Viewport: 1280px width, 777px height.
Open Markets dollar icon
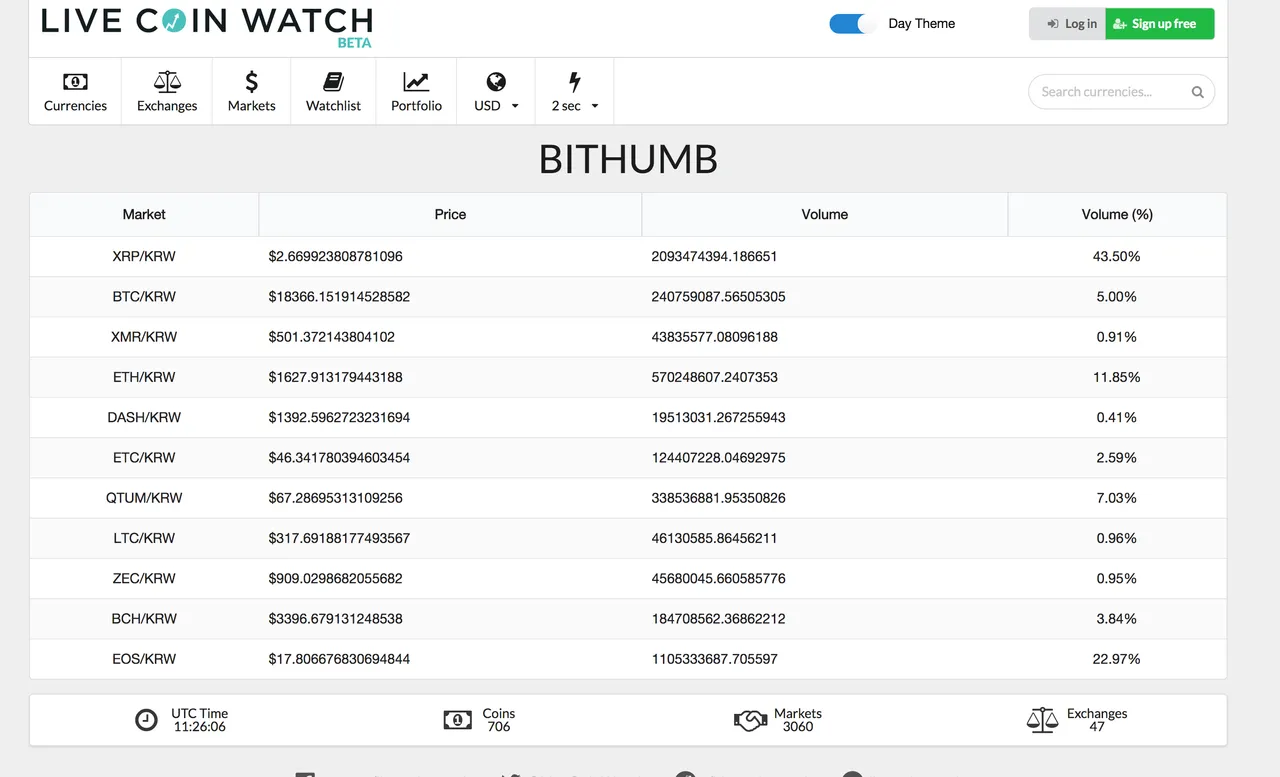pos(251,82)
